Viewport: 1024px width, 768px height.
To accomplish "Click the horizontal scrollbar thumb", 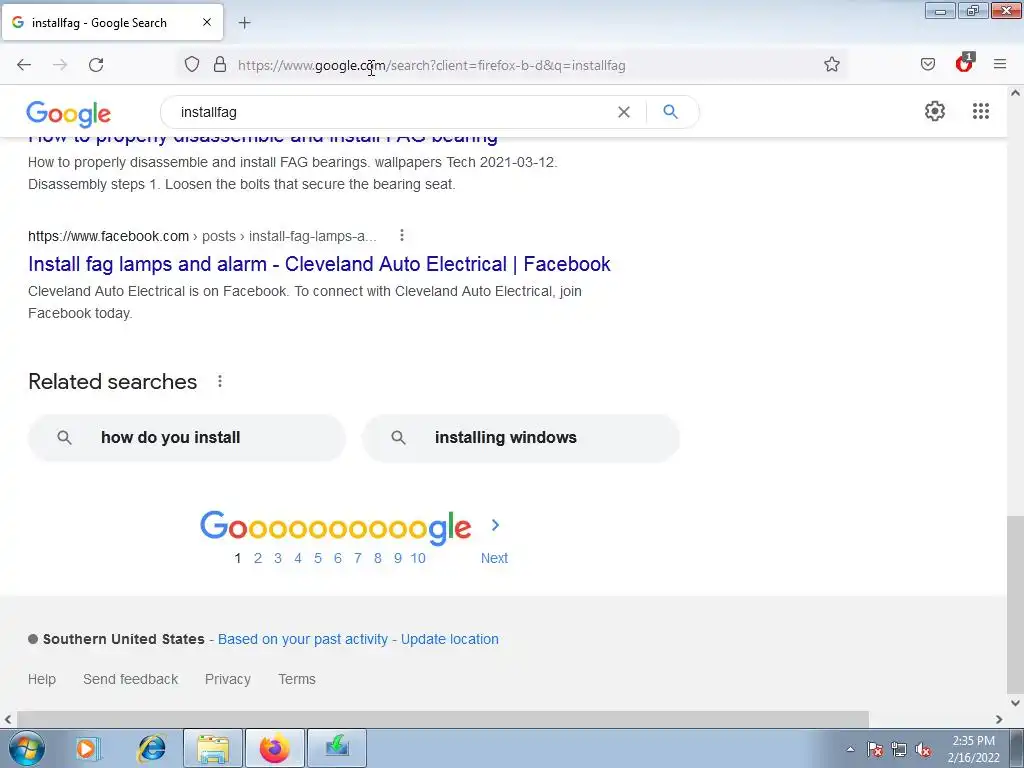I will [443, 719].
